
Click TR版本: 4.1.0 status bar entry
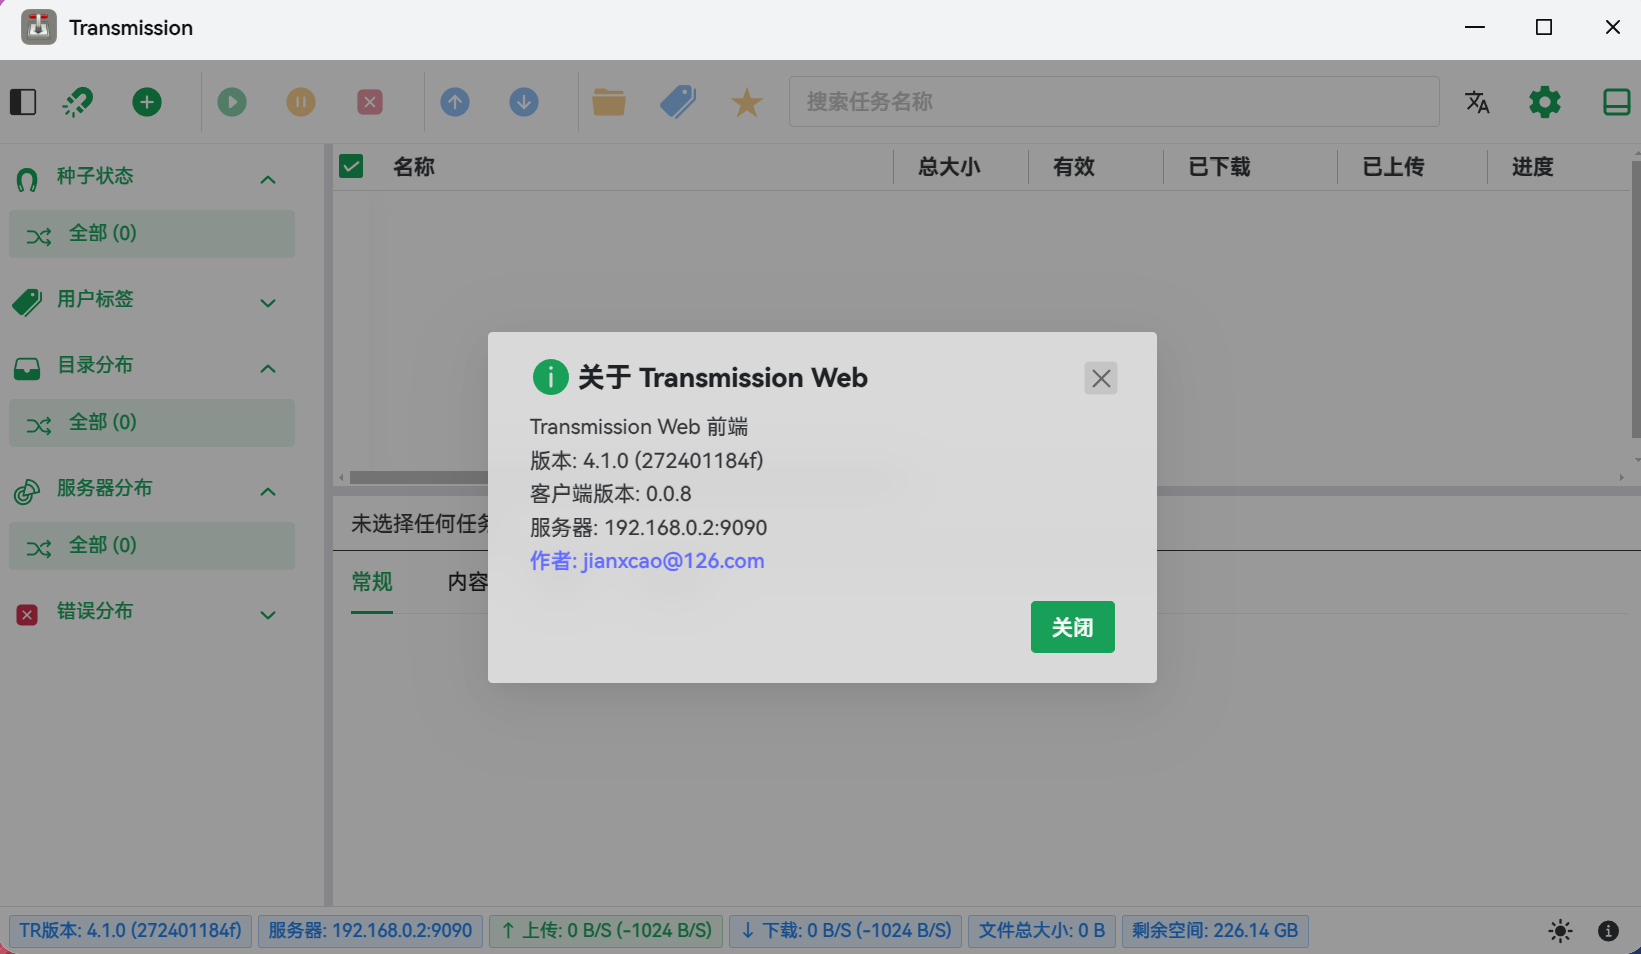[130, 931]
